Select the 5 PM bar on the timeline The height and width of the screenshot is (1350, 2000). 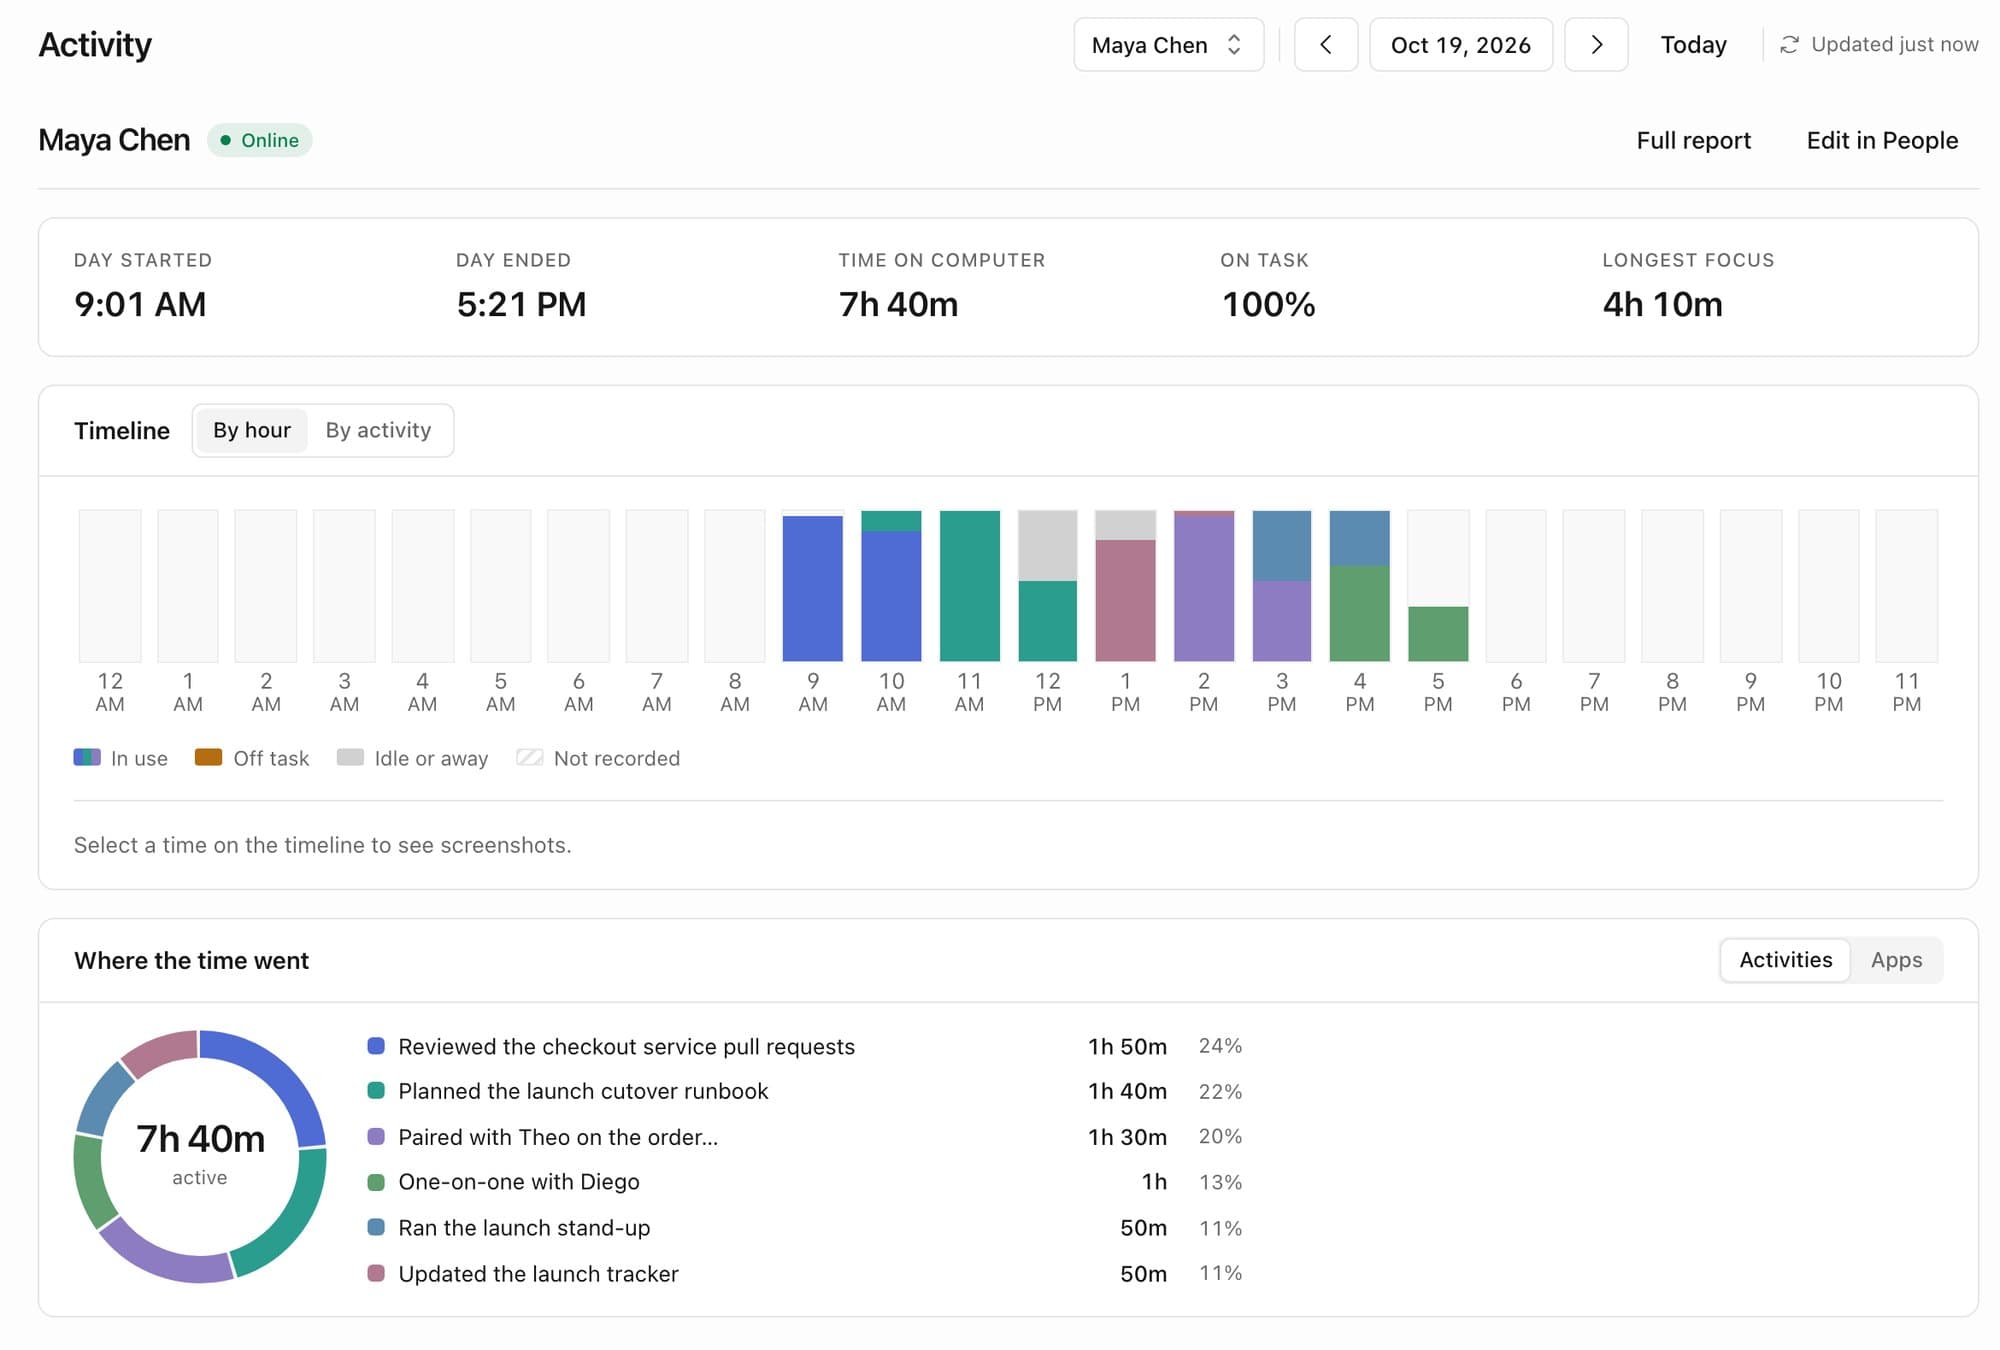point(1438,586)
